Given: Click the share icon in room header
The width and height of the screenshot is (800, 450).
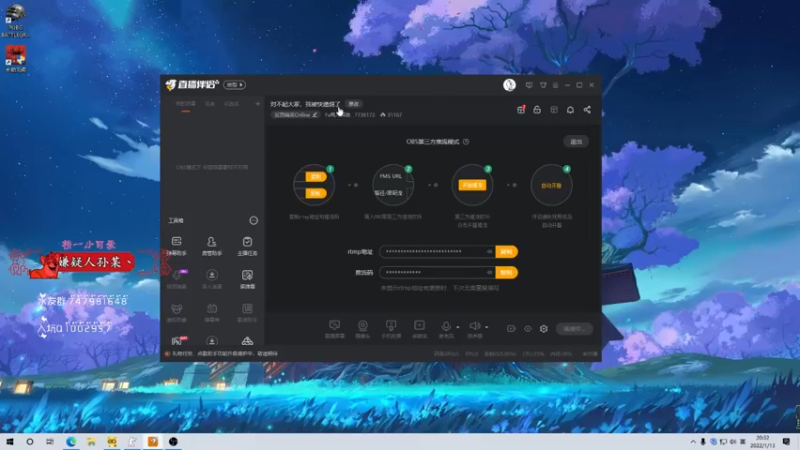Looking at the screenshot, I should click(587, 110).
